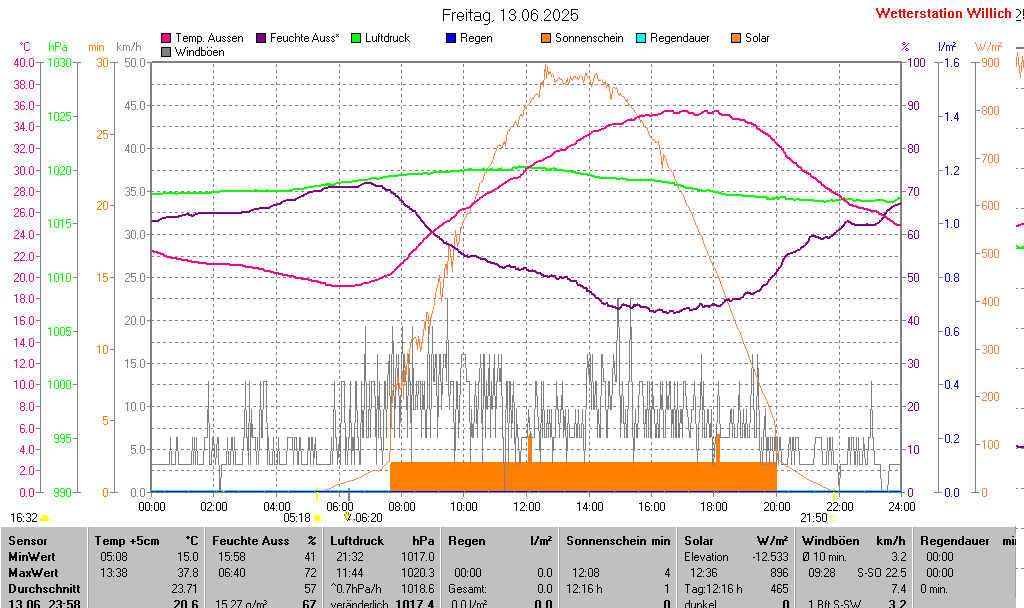Click the 1030 top pressure axis value

pos(59,63)
